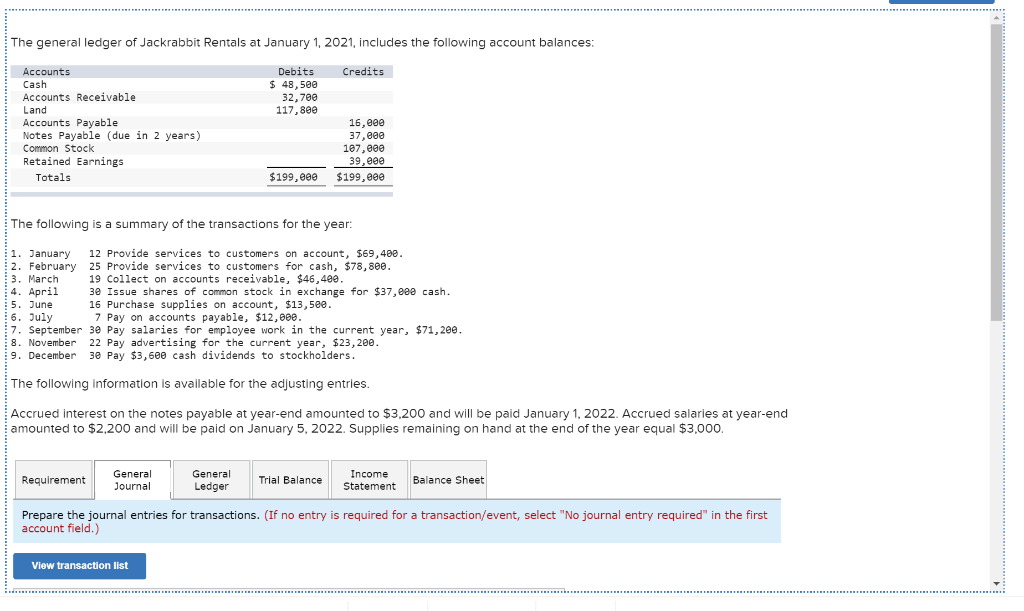Open the Trial Balance tab

pyautogui.click(x=290, y=479)
